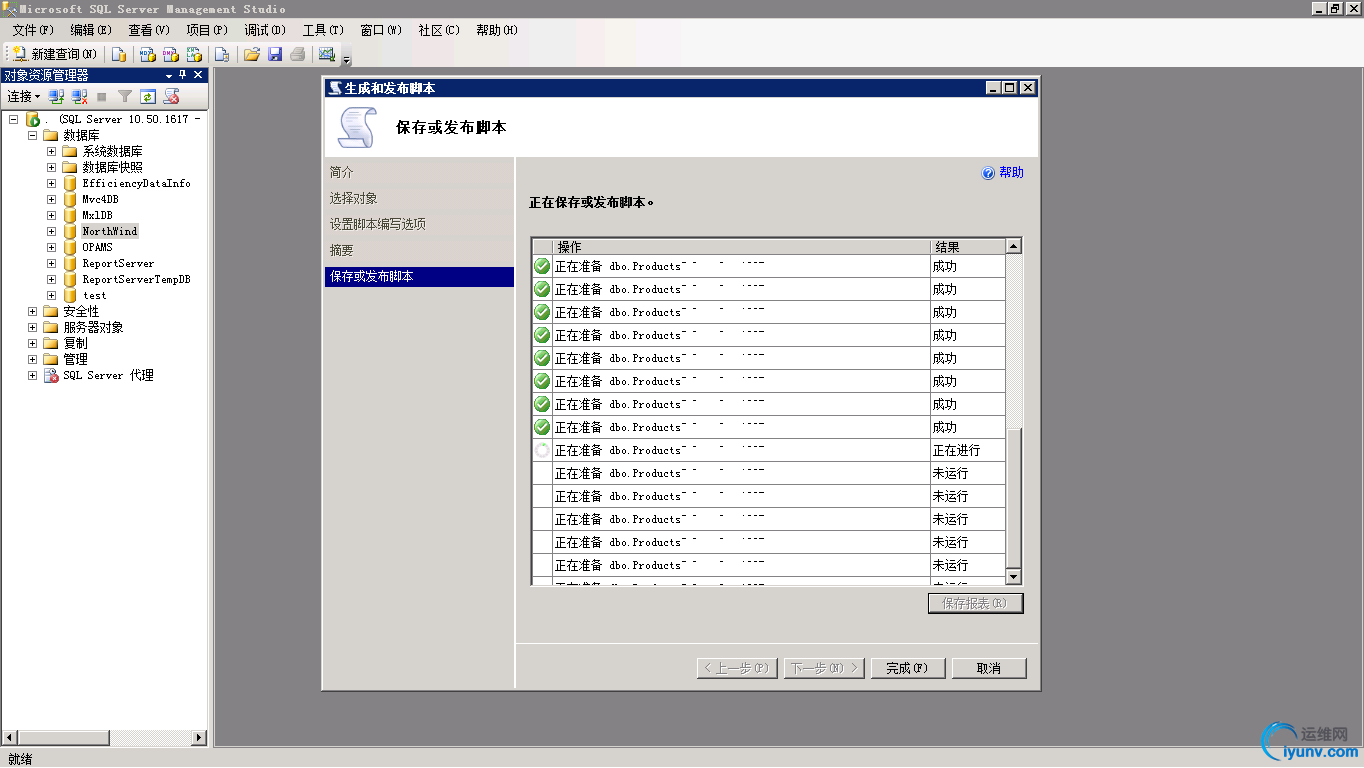Collapse the SQL Server 10.50.1617 node
The height and width of the screenshot is (768, 1364).
click(13, 119)
